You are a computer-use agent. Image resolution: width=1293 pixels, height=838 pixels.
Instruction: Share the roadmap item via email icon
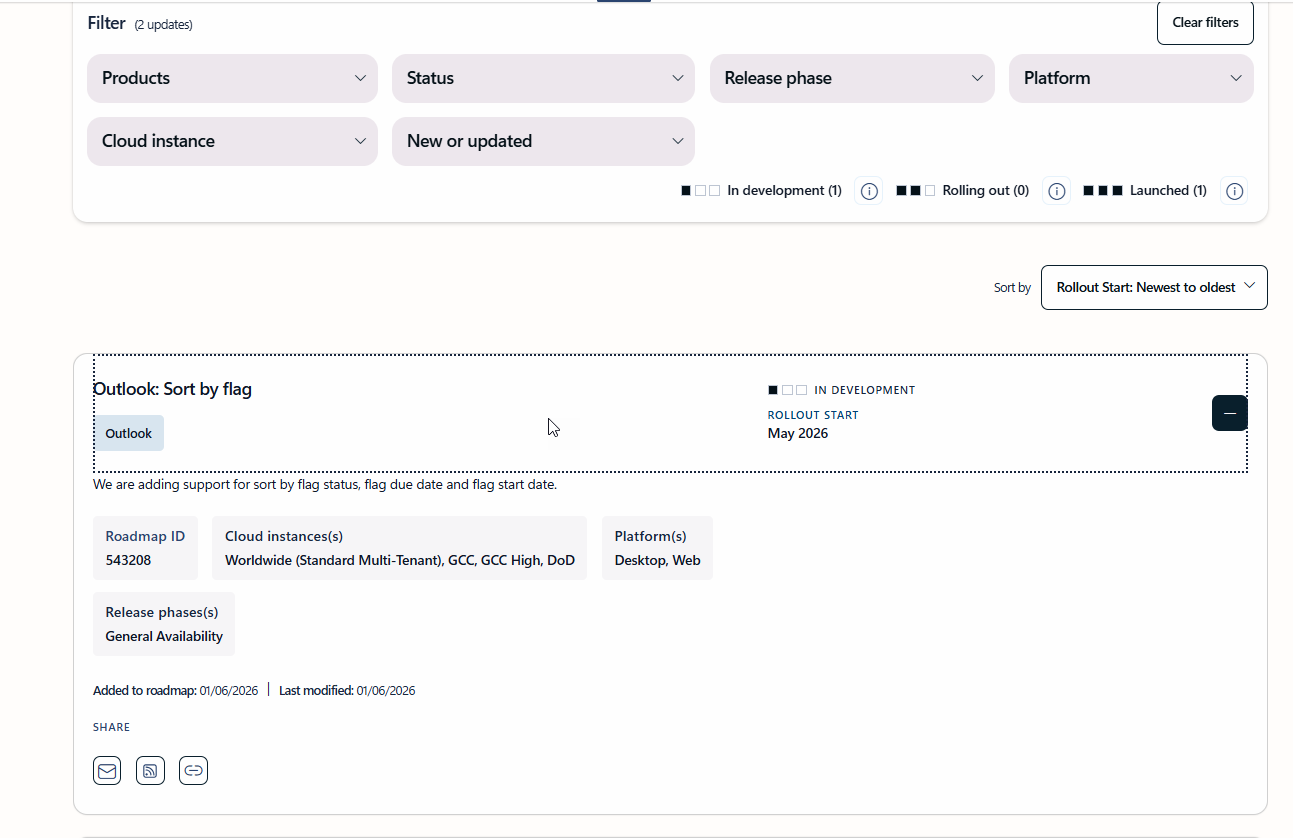(x=107, y=770)
